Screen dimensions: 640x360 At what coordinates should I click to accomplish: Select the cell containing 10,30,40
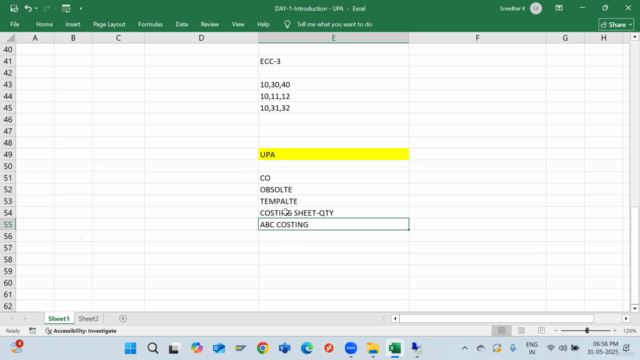point(333,84)
